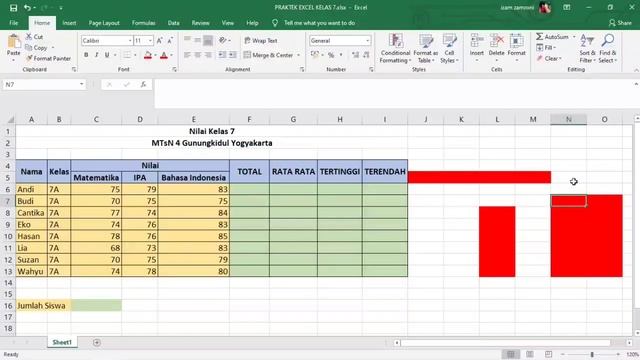
Task: Open the General number format dropdown
Action: [x=367, y=40]
